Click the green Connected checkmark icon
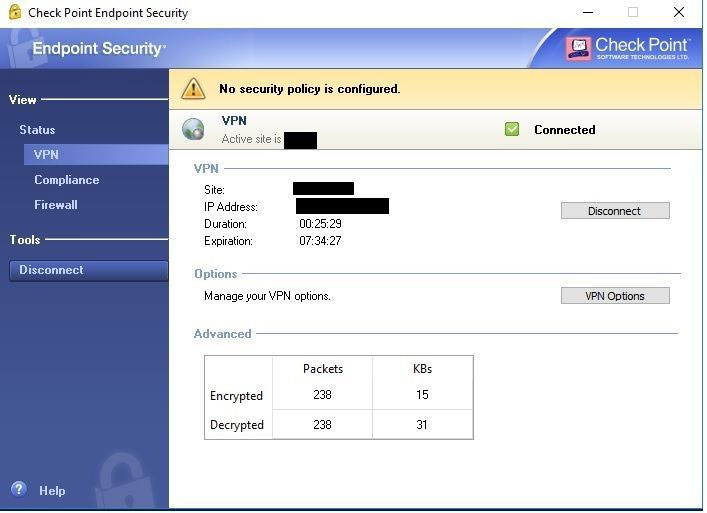Viewport: 707px width, 513px height. click(512, 130)
